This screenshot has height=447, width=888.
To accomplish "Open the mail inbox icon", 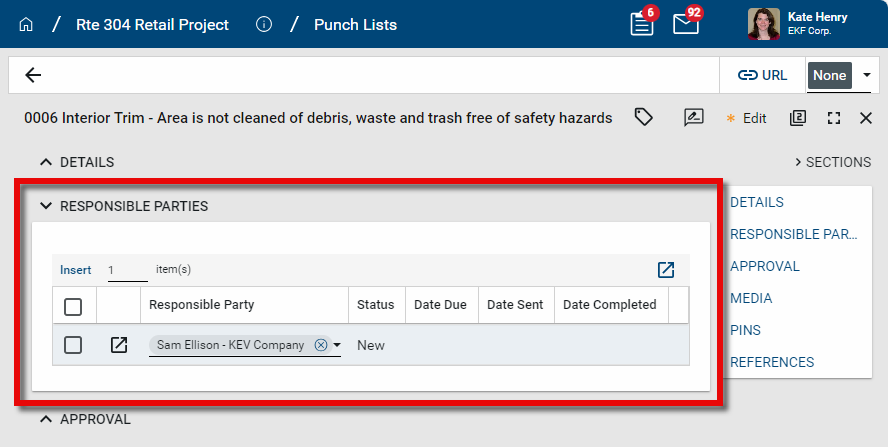I will tap(686, 24).
